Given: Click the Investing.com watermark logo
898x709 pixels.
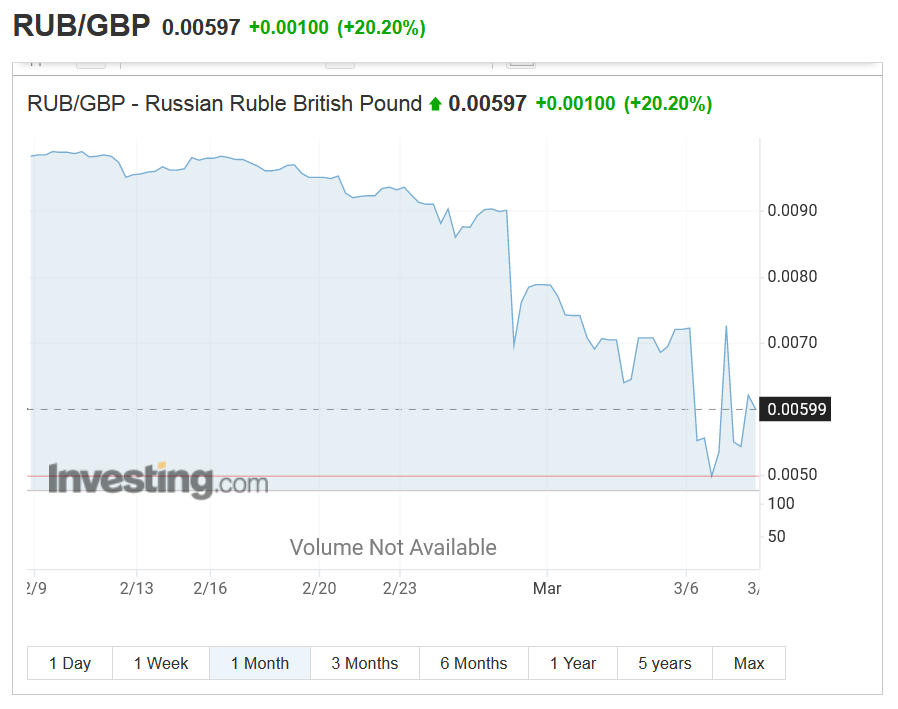Looking at the screenshot, I should pos(159,480).
